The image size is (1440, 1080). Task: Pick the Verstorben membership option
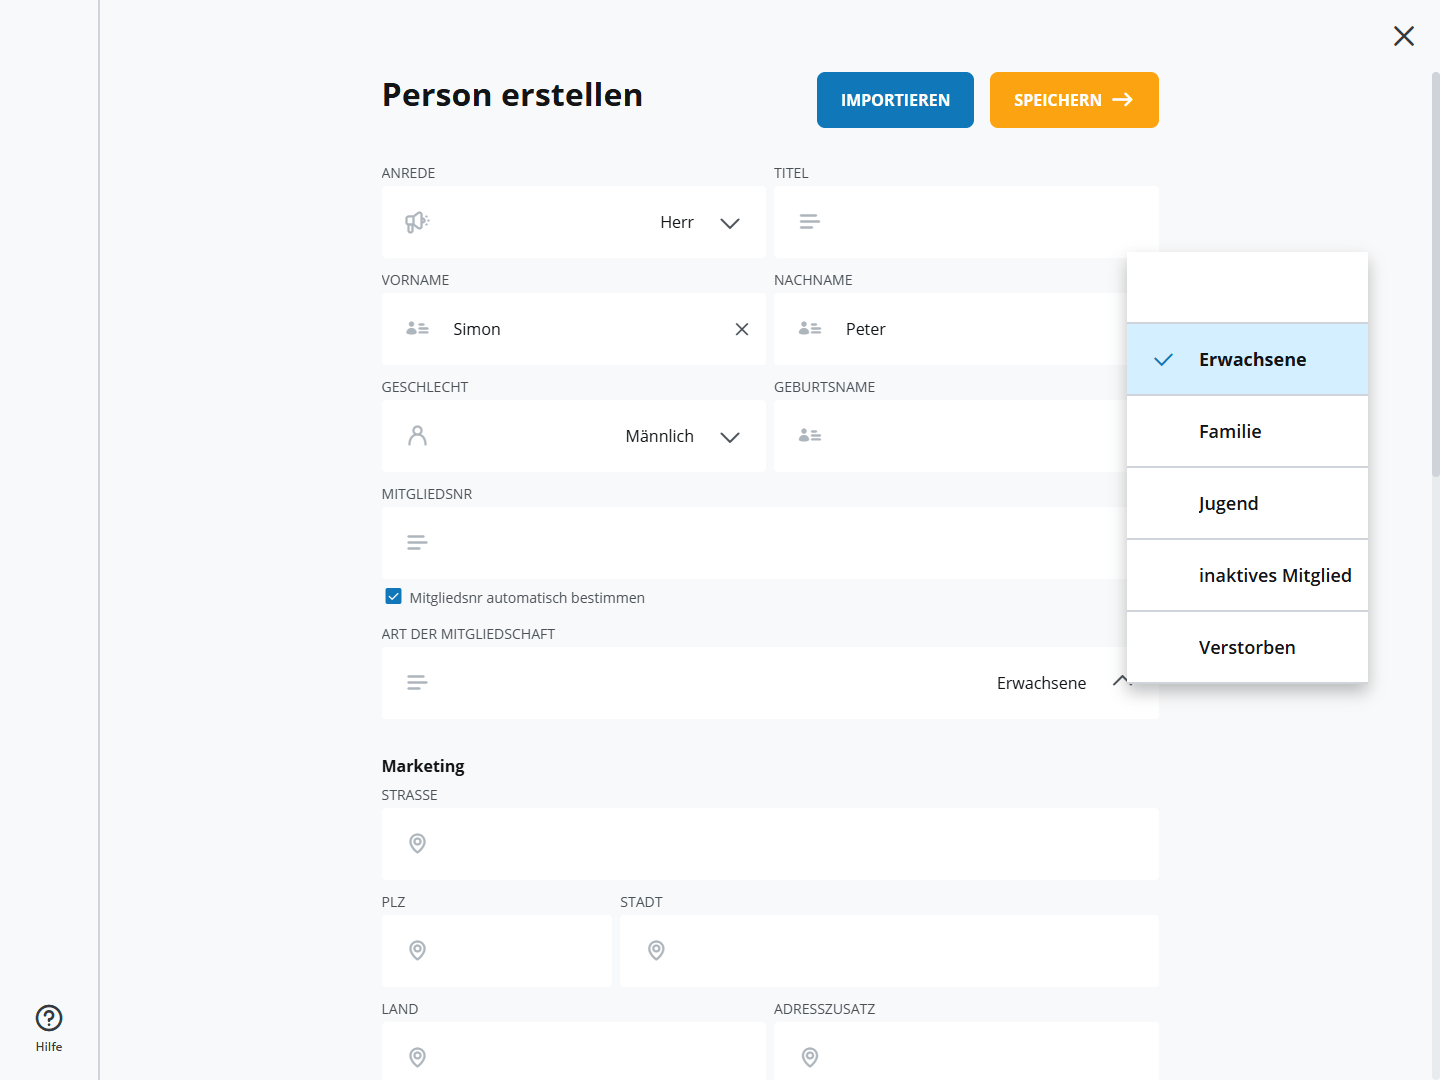(1247, 647)
